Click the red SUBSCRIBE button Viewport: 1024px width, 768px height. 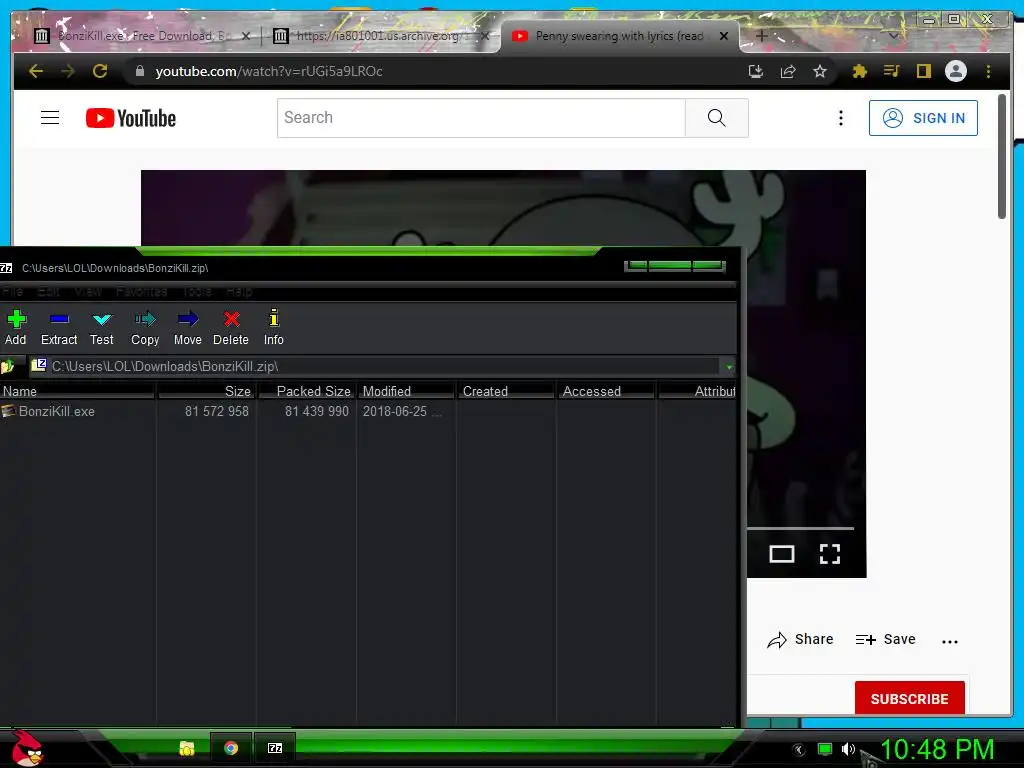pyautogui.click(x=909, y=699)
